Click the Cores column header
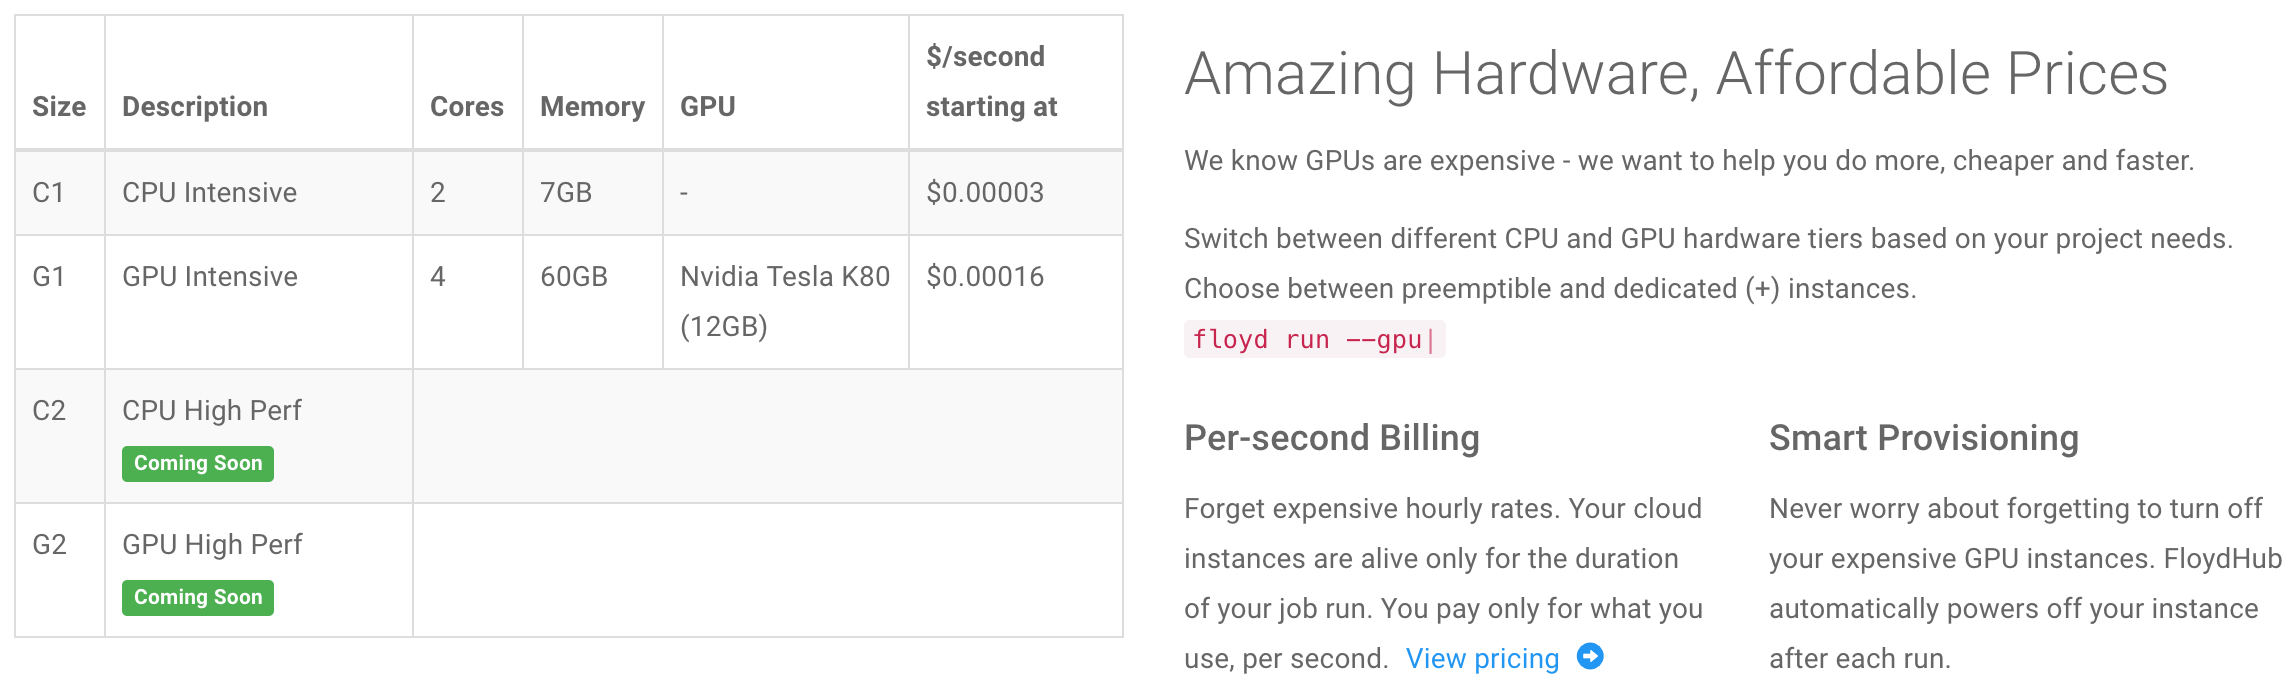2290x680 pixels. (x=467, y=107)
